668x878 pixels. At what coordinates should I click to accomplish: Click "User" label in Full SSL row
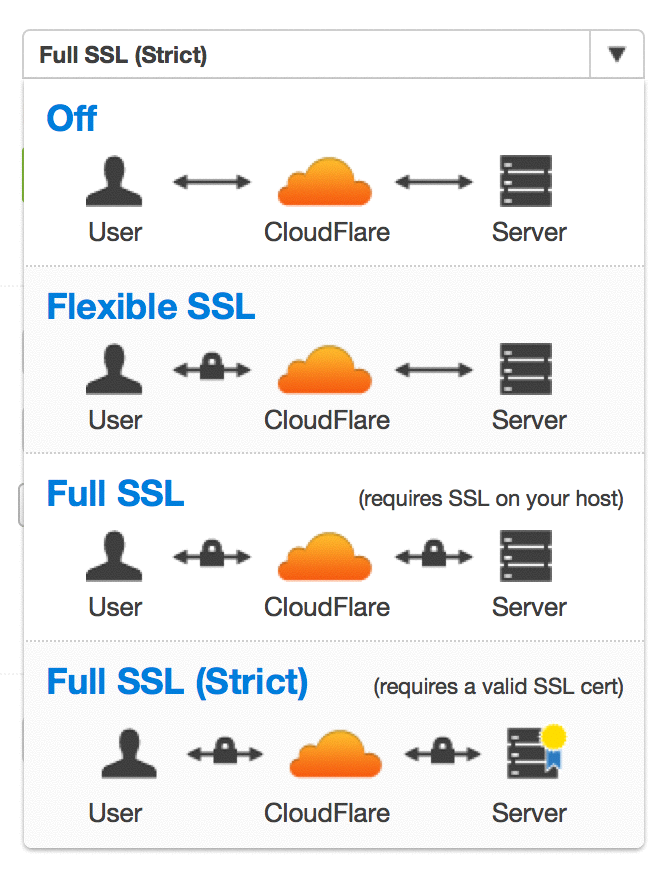(x=115, y=608)
